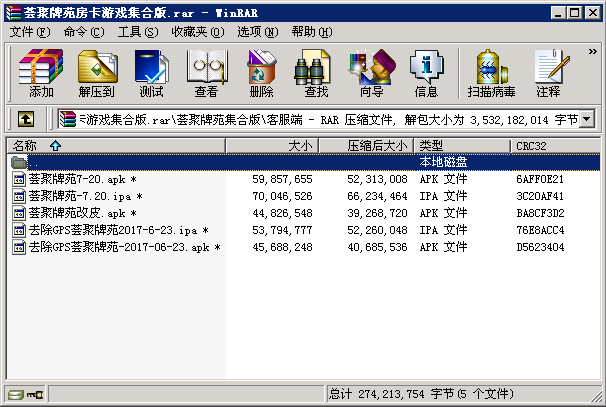Select file 荟聚牌苑7-20.apk
The image size is (606, 407).
77,179
